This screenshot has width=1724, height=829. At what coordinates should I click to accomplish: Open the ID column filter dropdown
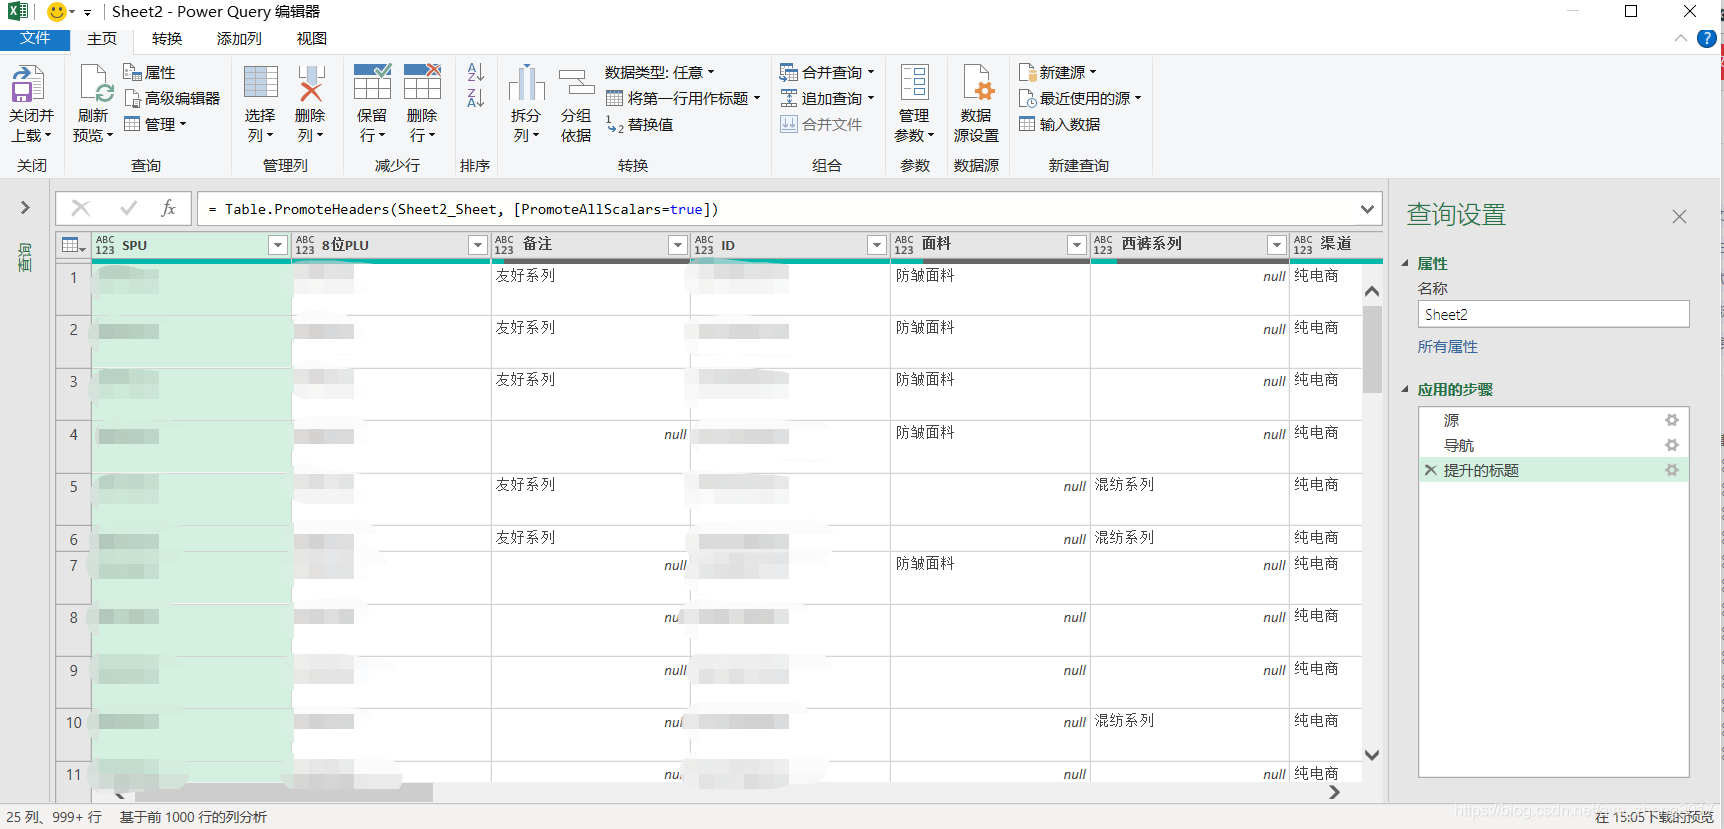[877, 245]
